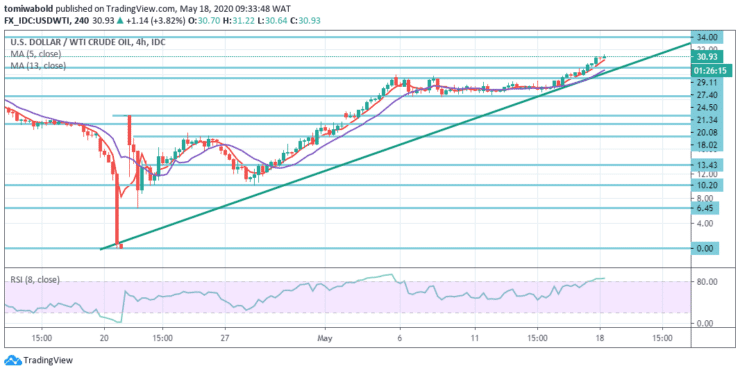This screenshot has height=373, width=740.
Task: Click the May label on time axis
Action: pos(325,339)
